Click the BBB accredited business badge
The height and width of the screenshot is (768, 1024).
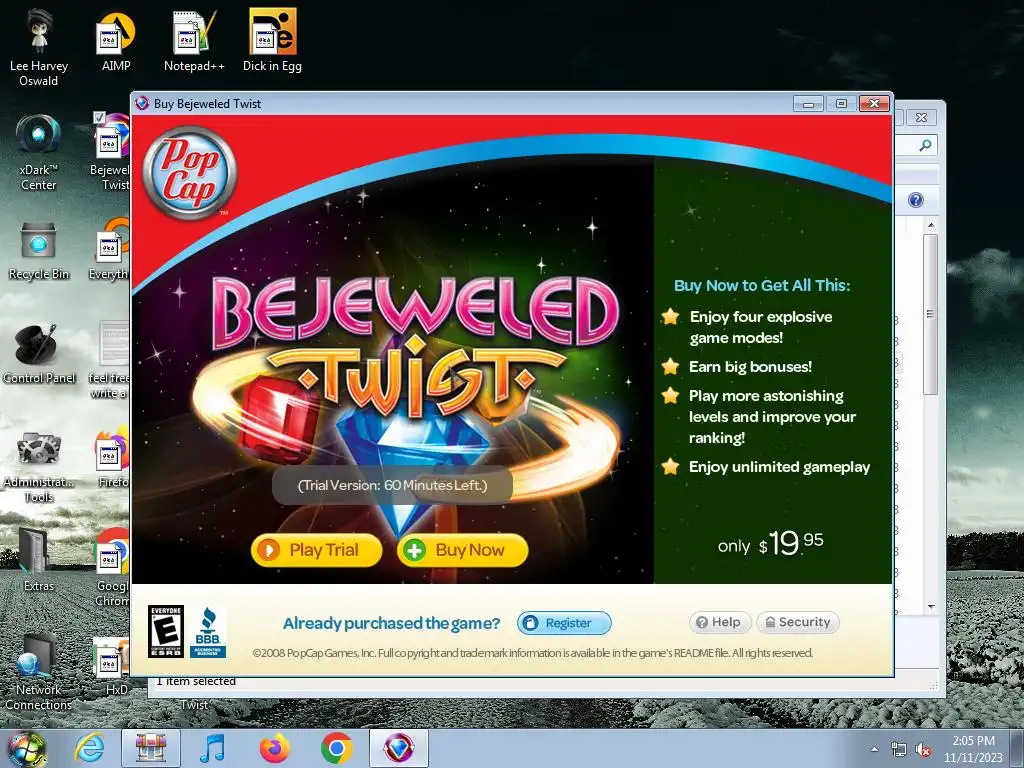(x=208, y=632)
